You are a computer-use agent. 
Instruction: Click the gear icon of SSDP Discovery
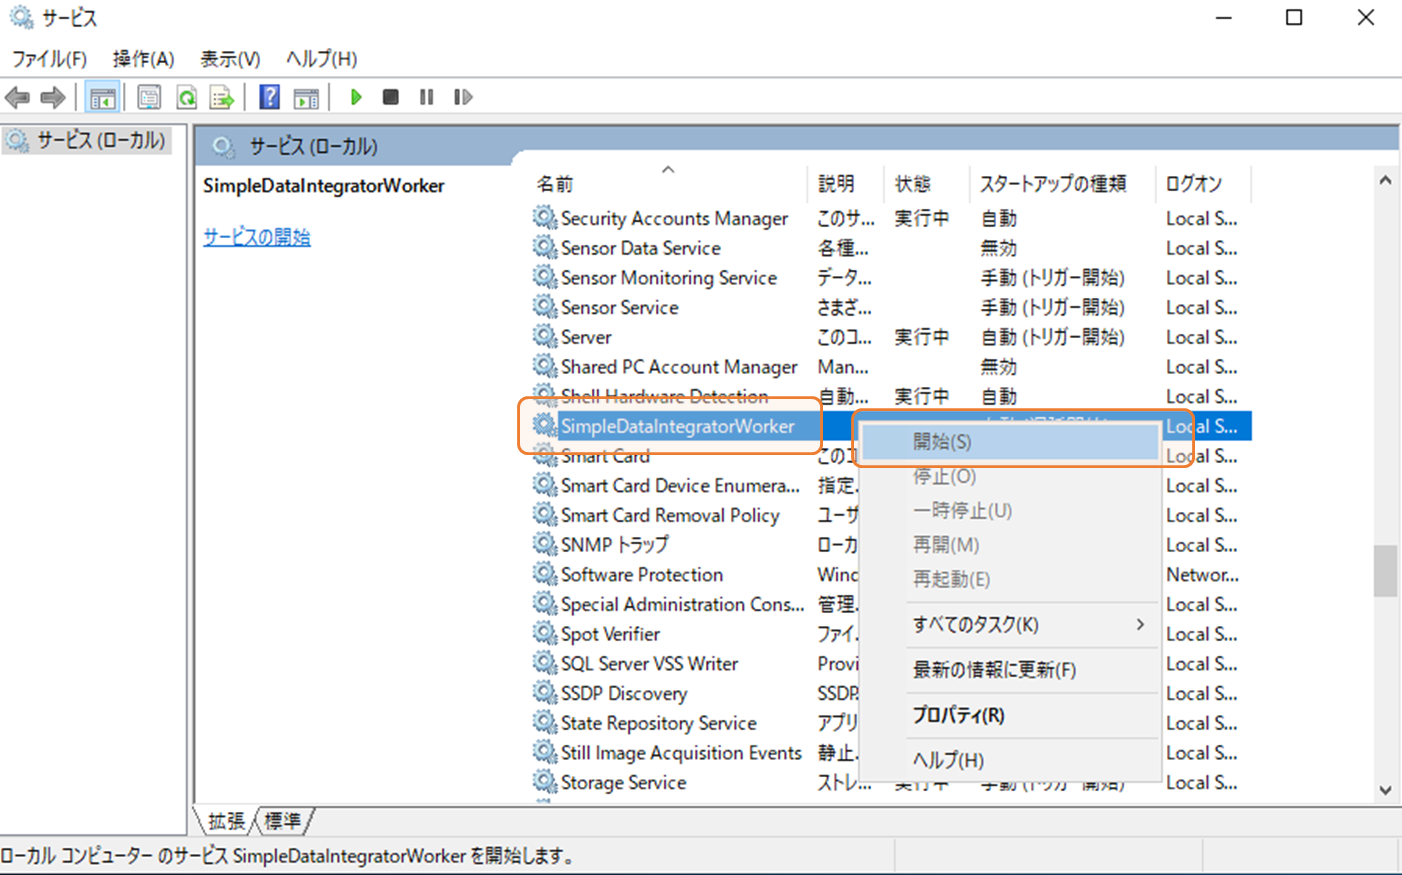tap(544, 693)
